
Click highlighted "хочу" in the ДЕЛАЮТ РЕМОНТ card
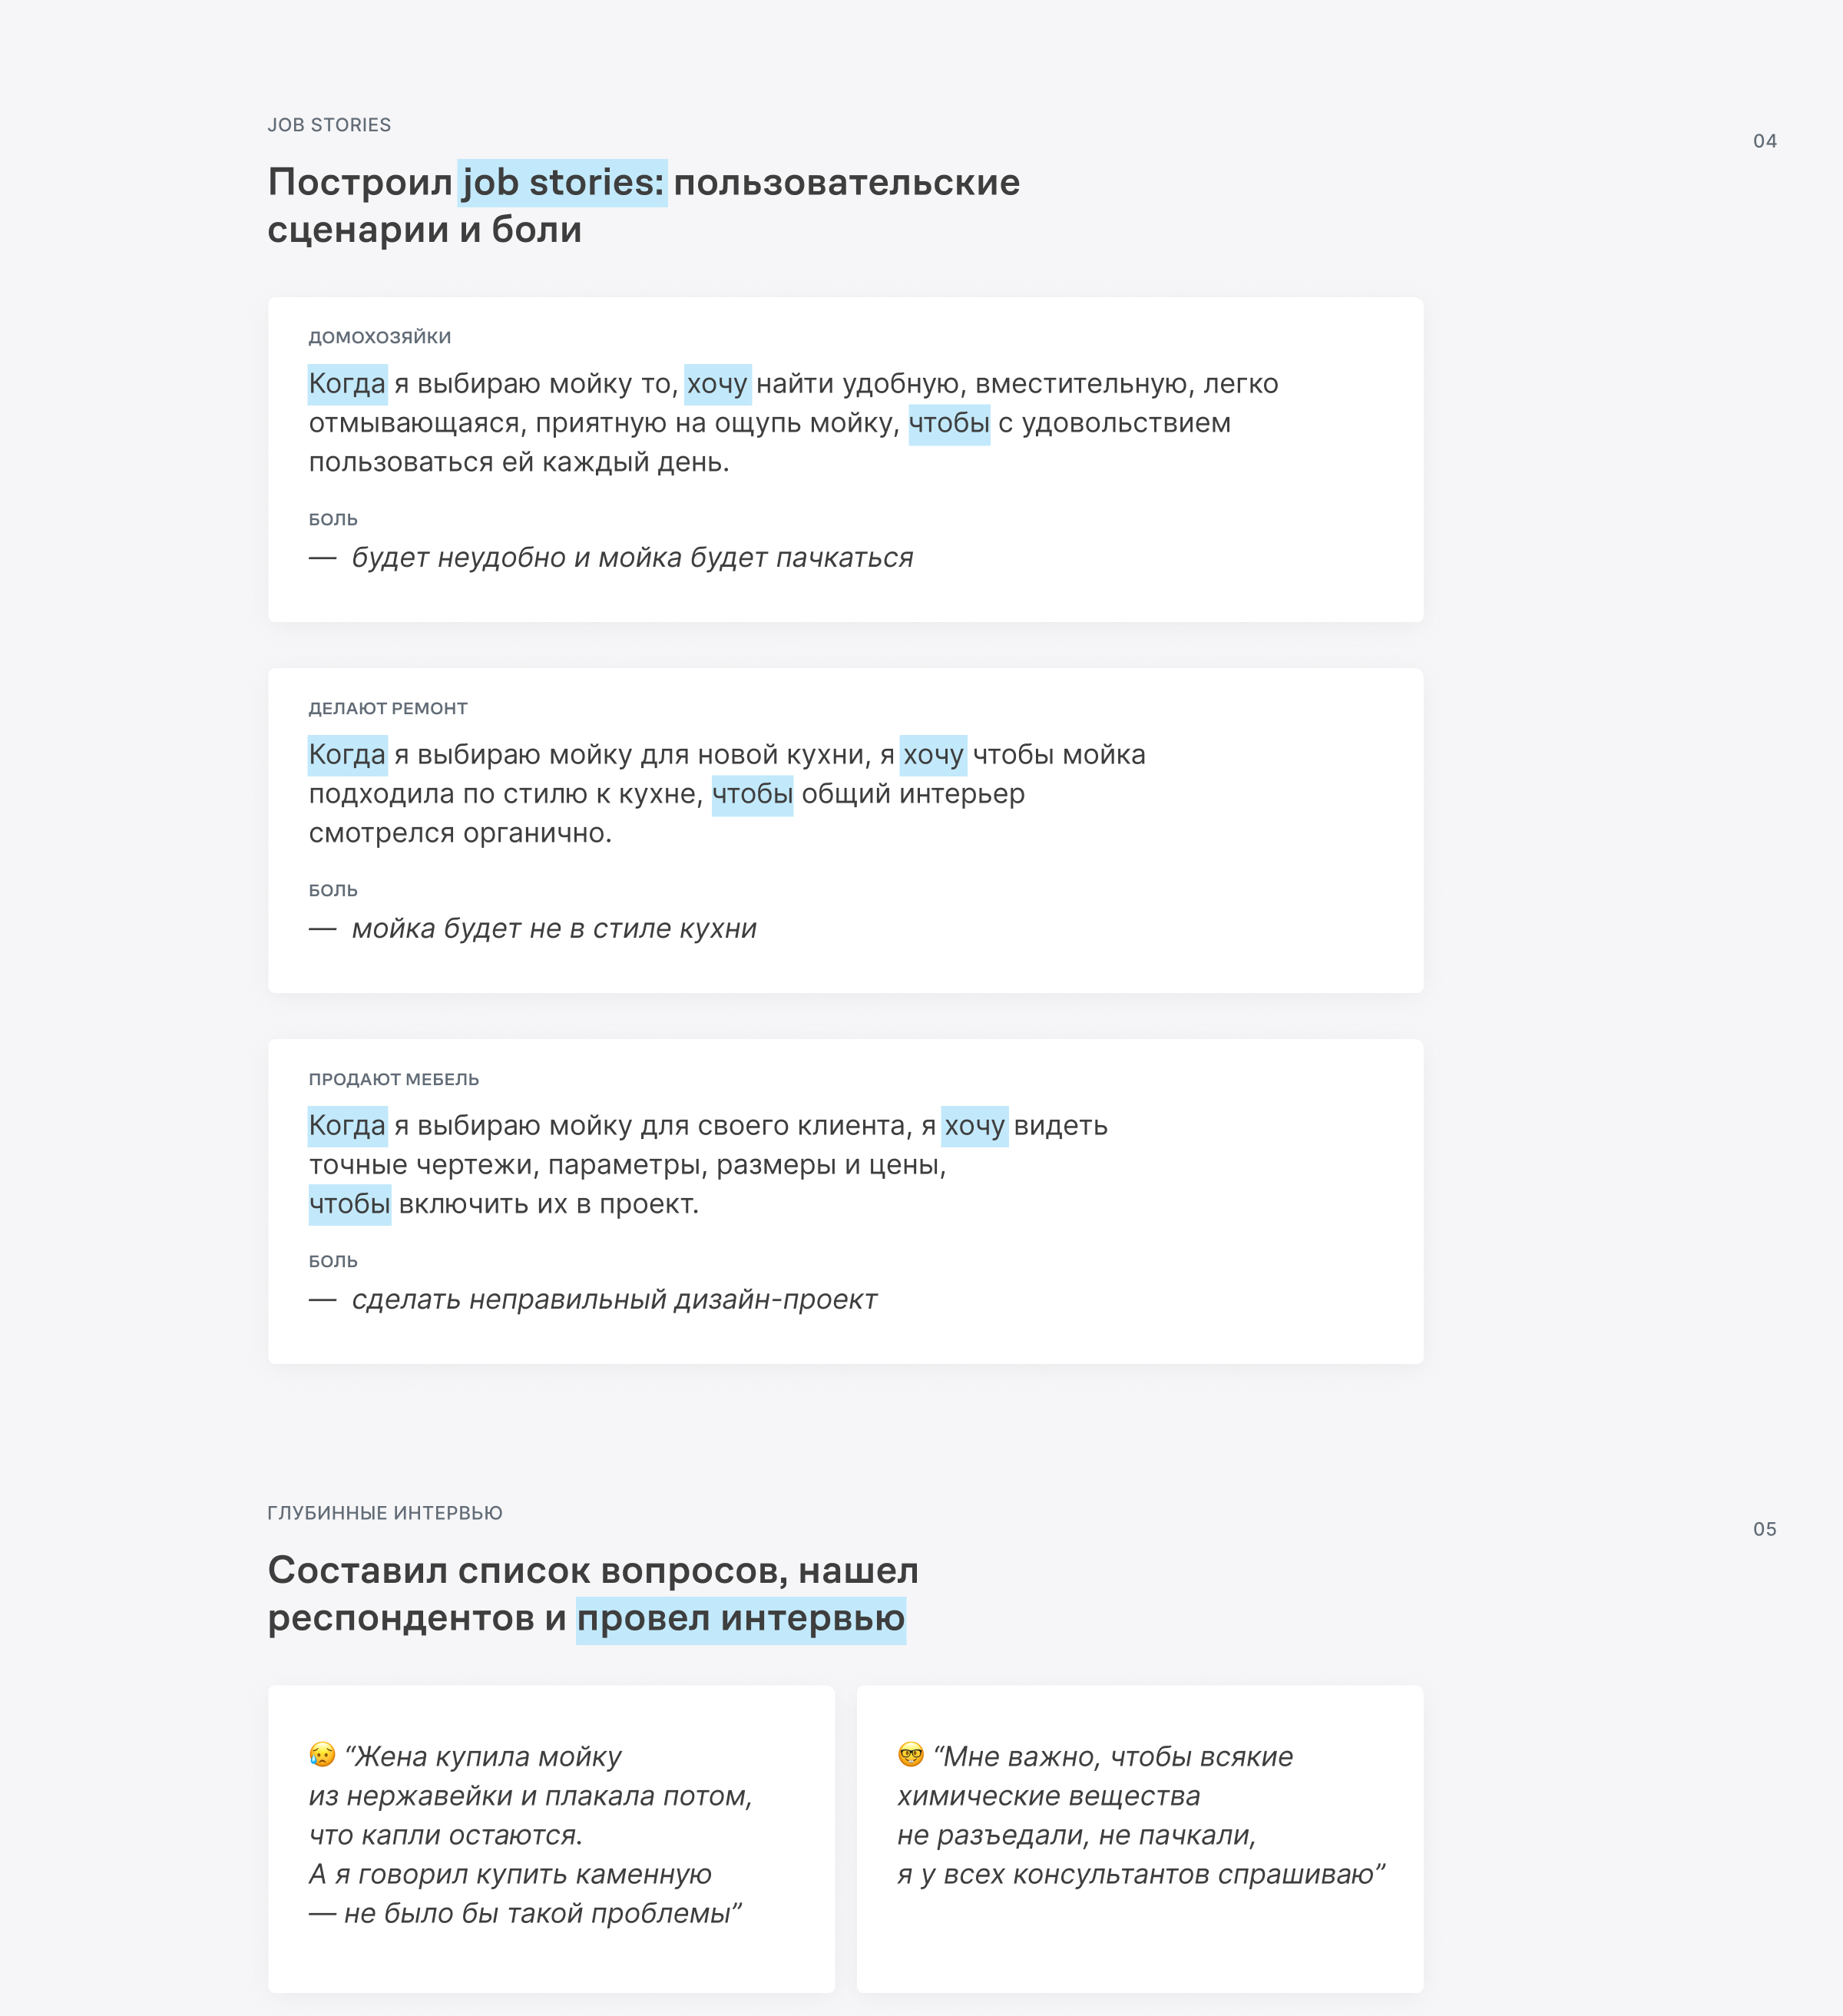(x=933, y=755)
